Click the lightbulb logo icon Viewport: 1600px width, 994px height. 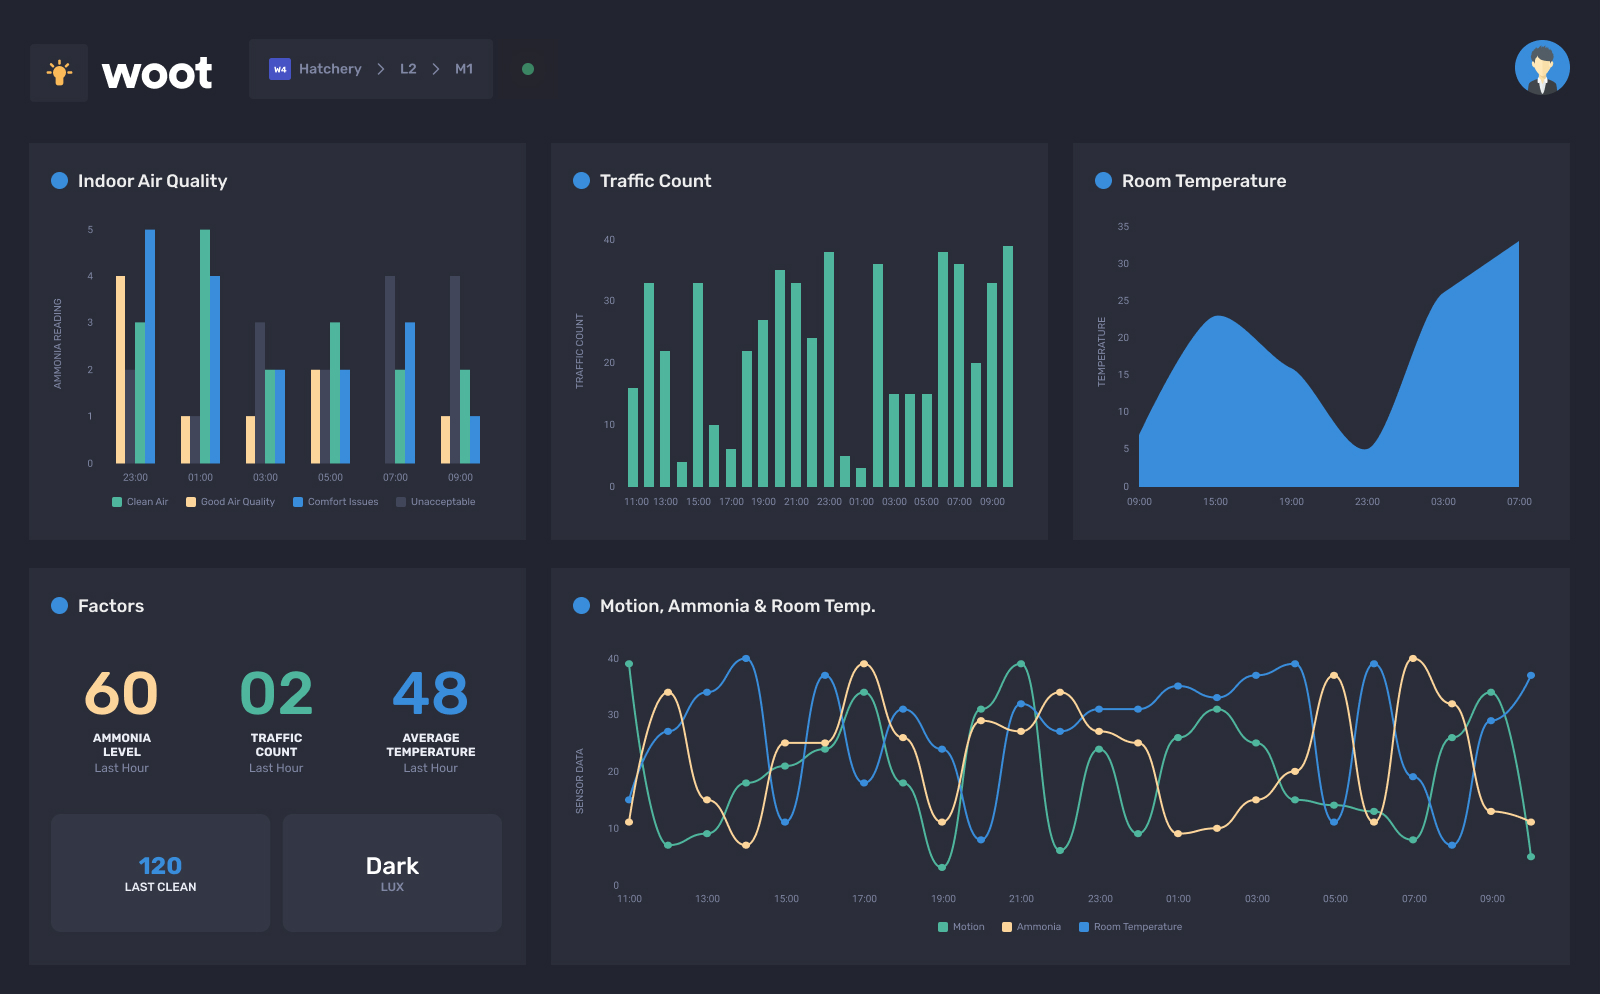[59, 72]
